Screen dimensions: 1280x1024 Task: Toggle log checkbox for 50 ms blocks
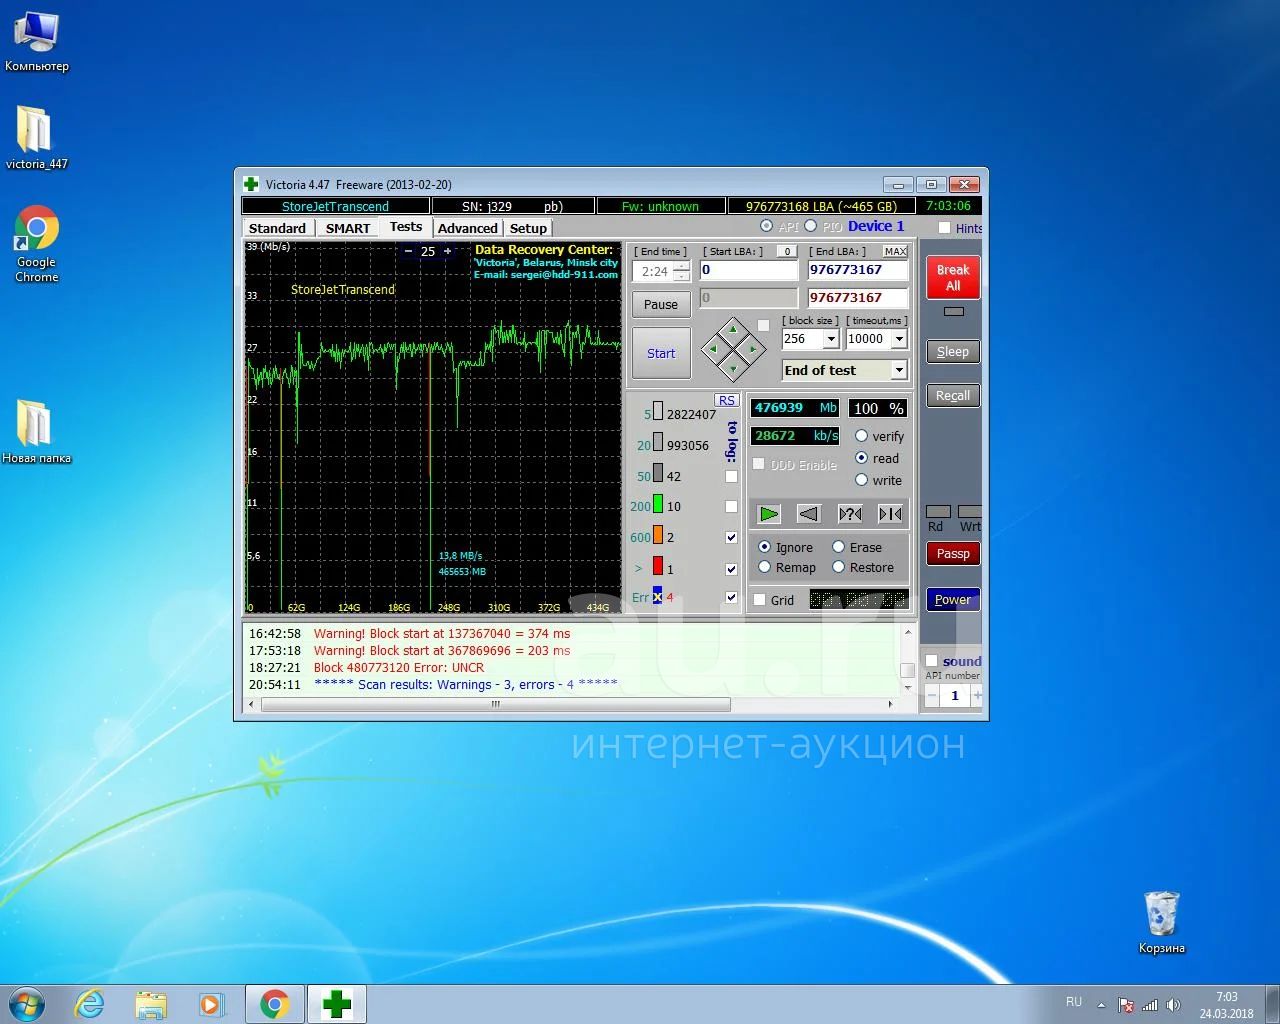[731, 476]
